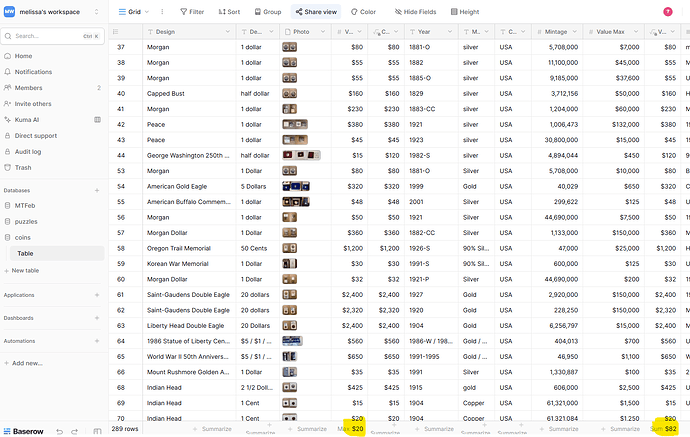Open the Trash
This screenshot has width=690, height=437.
point(23,167)
